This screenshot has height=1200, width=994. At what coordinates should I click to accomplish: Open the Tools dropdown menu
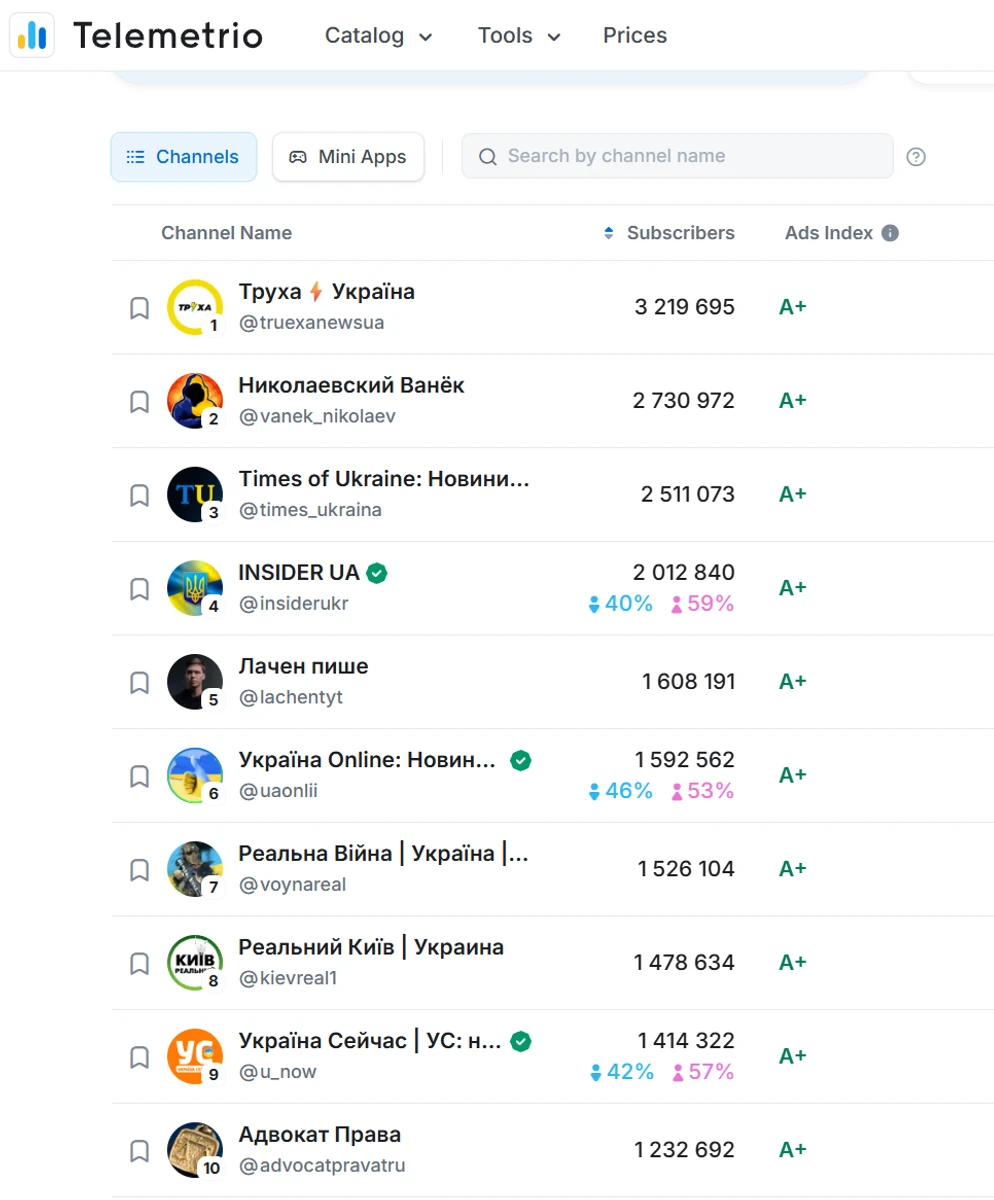click(x=518, y=36)
